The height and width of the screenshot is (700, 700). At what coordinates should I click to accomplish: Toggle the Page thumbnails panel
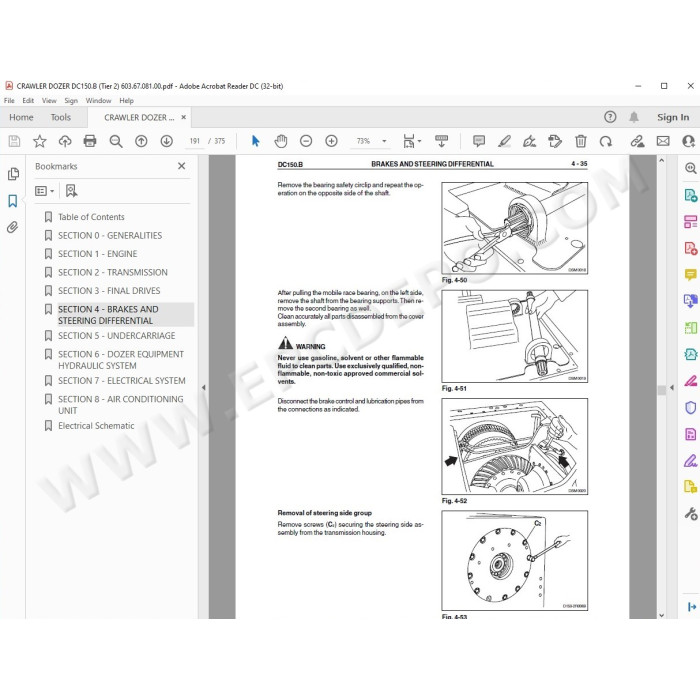(13, 174)
